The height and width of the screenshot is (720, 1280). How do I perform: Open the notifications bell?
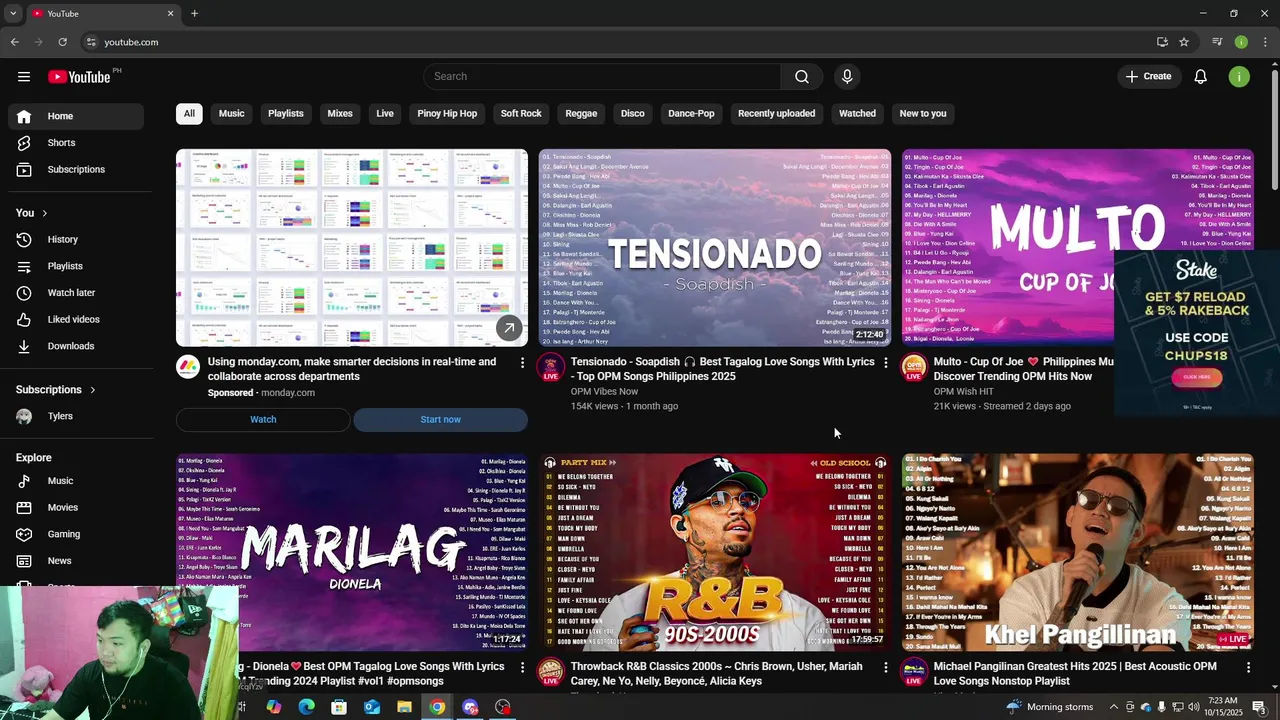tap(1200, 77)
